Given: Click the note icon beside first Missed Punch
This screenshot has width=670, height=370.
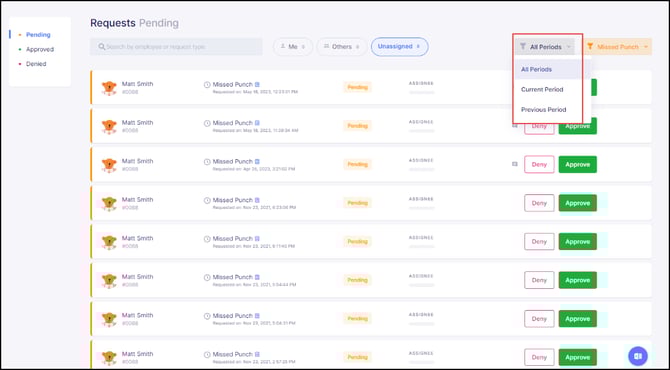Looking at the screenshot, I should (257, 85).
